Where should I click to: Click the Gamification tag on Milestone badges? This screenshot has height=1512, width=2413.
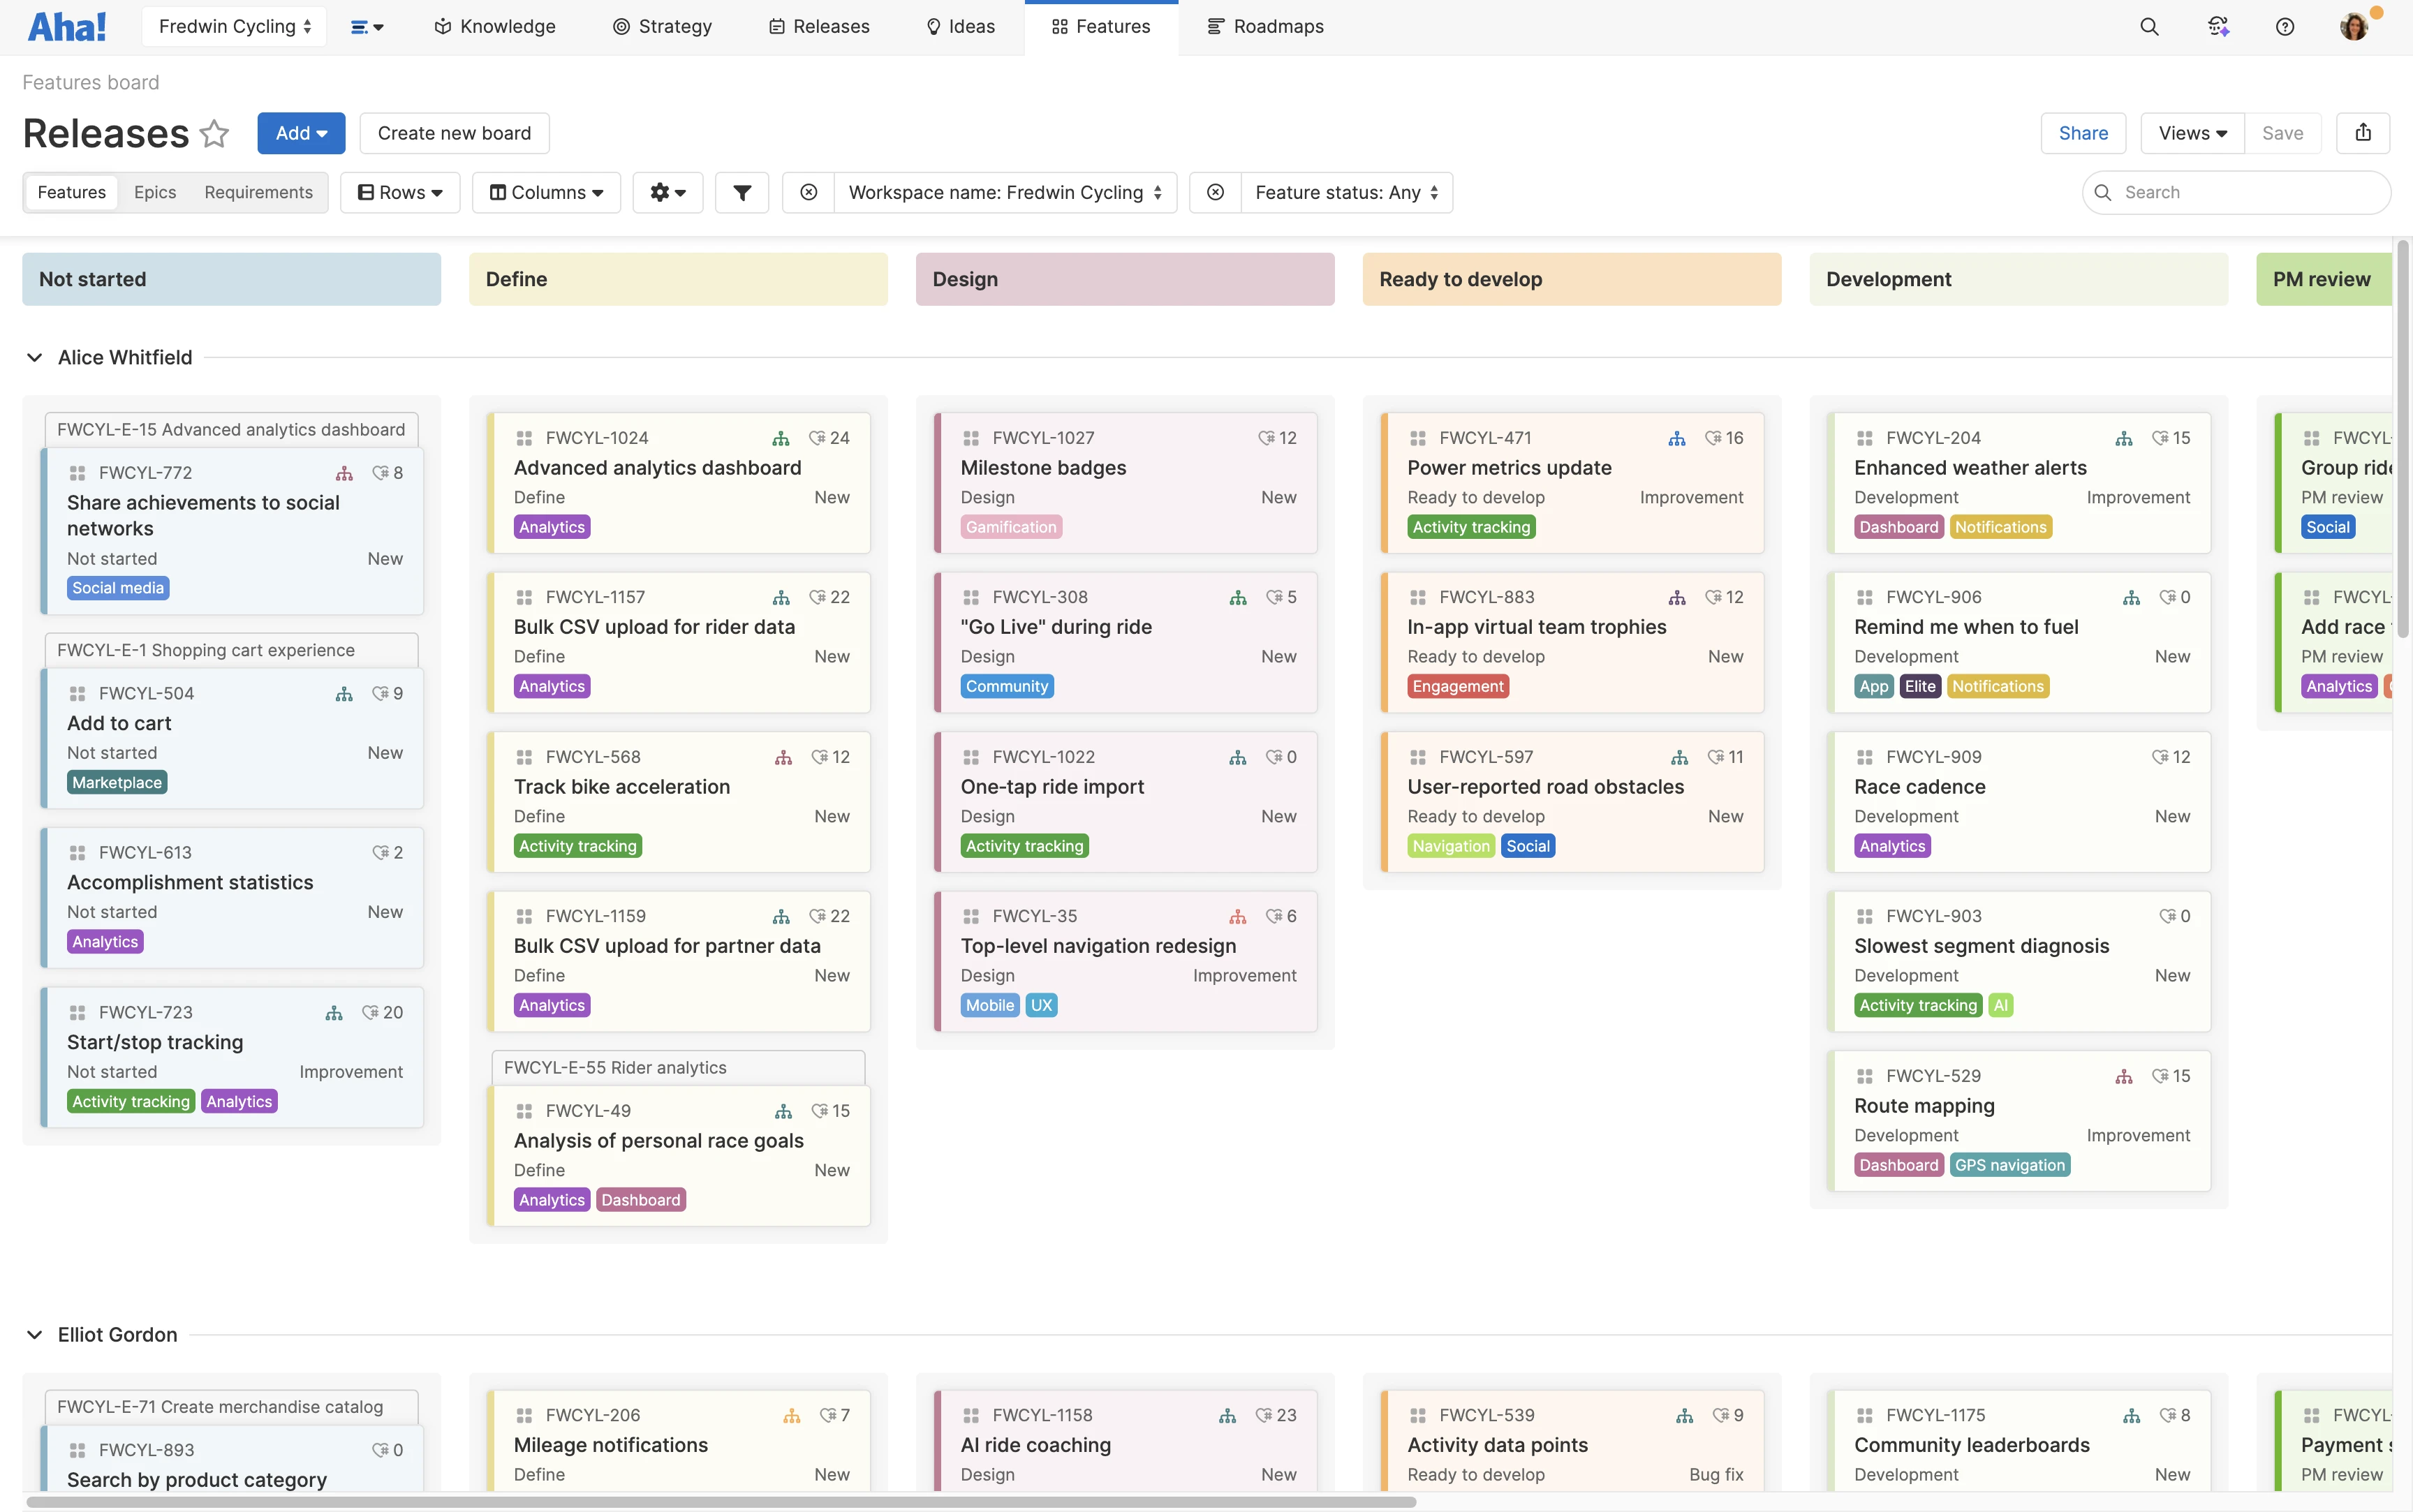[x=1011, y=527]
